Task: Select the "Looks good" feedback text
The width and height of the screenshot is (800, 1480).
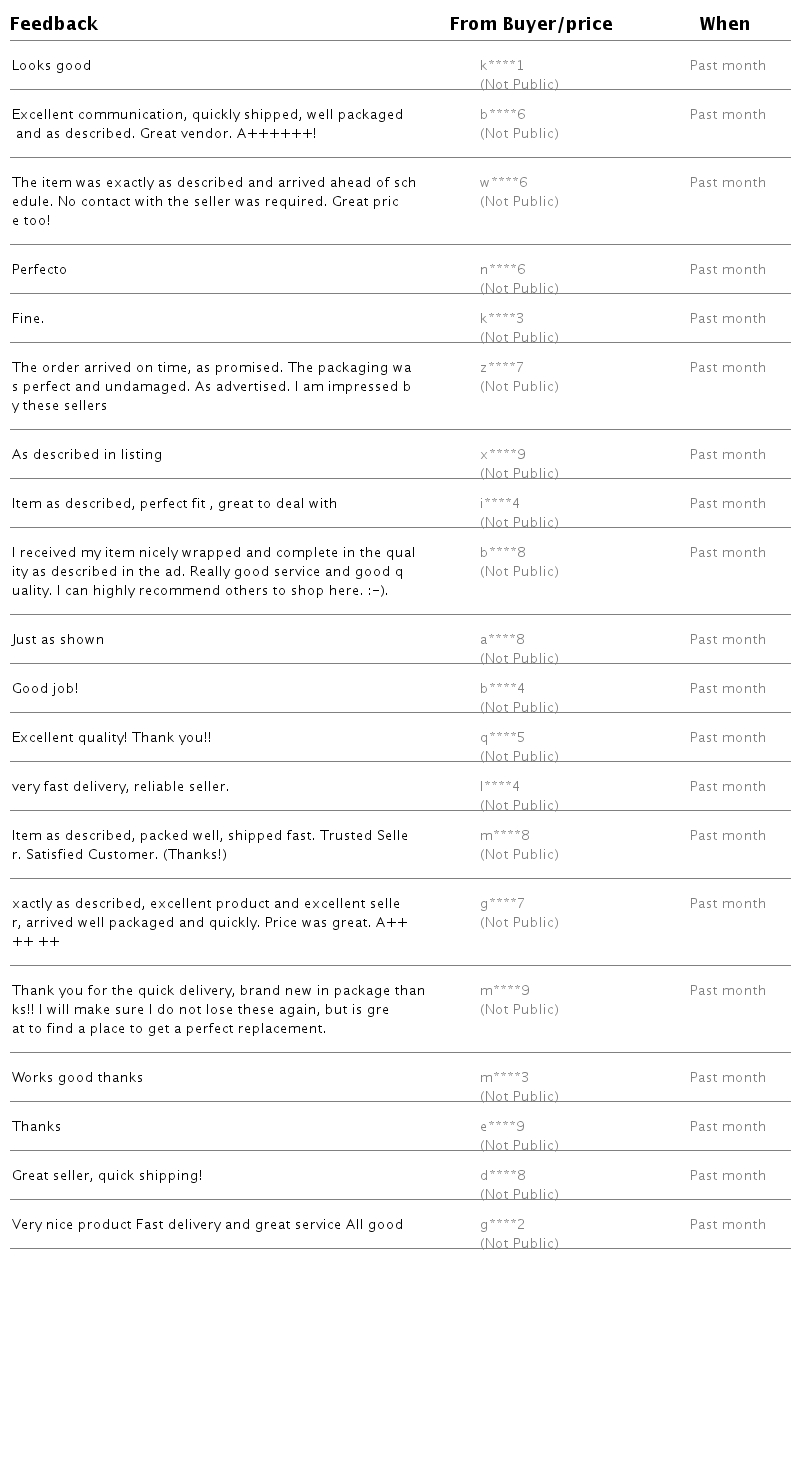Action: coord(52,66)
